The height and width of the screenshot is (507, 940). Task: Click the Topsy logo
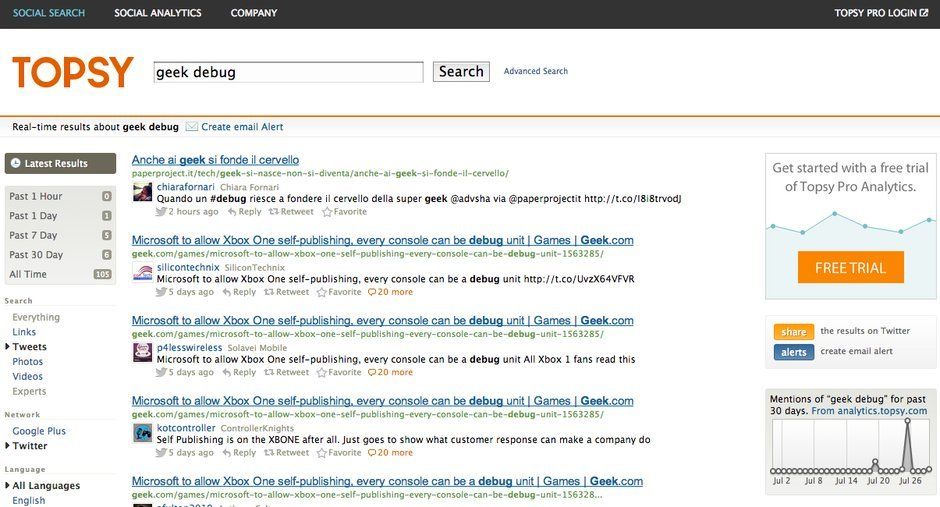click(73, 73)
